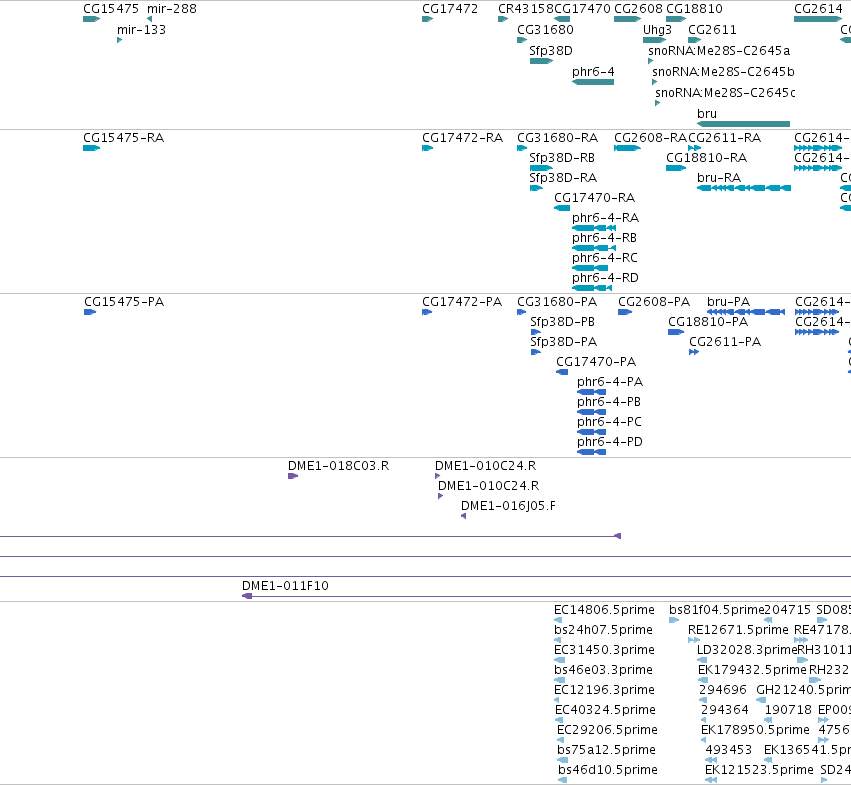Open transcript CG15475-RA
Image resolution: width=851 pixels, height=785 pixels.
pyautogui.click(x=92, y=148)
